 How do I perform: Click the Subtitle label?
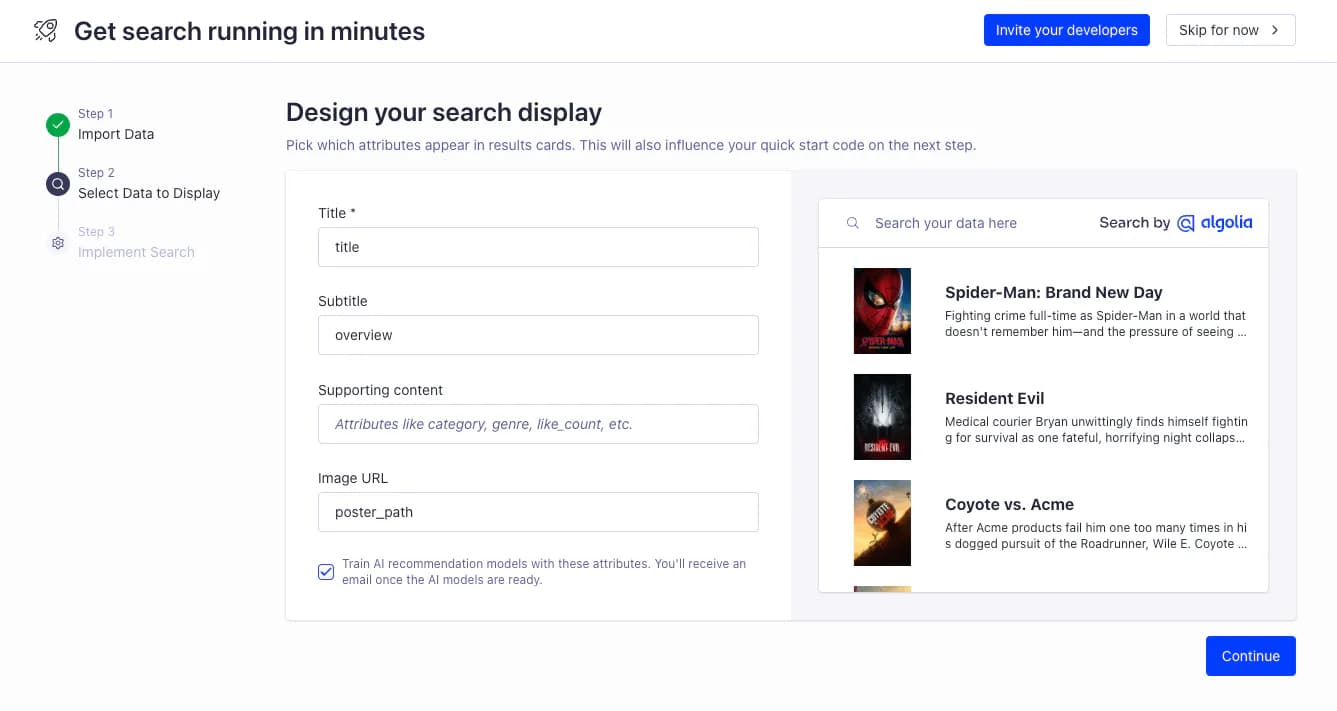click(x=343, y=301)
